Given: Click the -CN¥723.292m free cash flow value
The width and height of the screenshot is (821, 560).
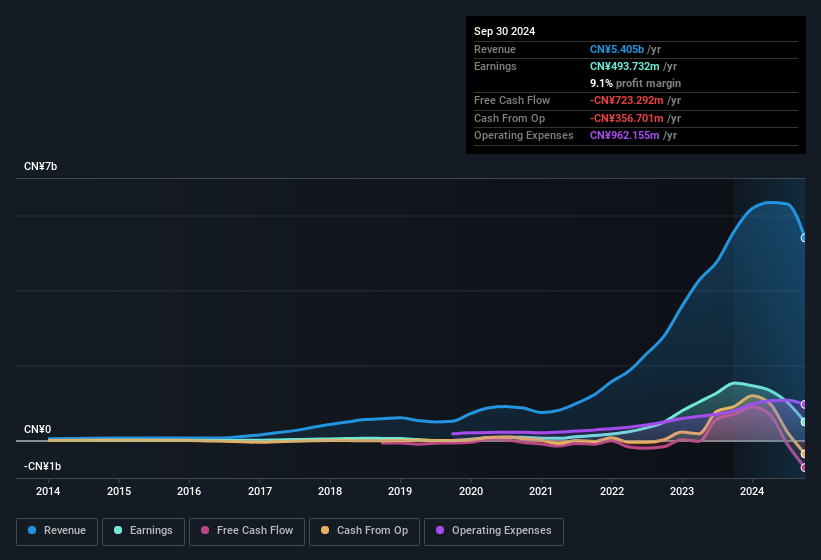Looking at the screenshot, I should point(627,100).
